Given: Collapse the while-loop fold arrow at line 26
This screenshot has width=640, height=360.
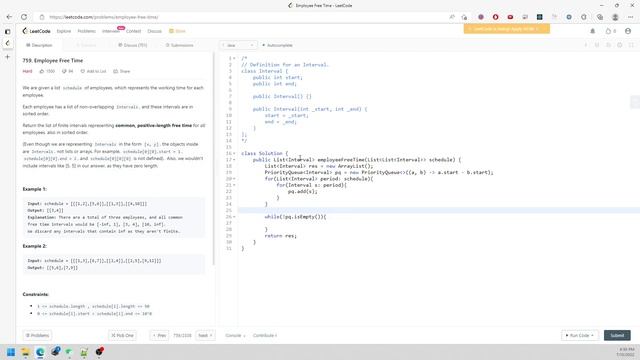Looking at the screenshot, I should click(234, 217).
